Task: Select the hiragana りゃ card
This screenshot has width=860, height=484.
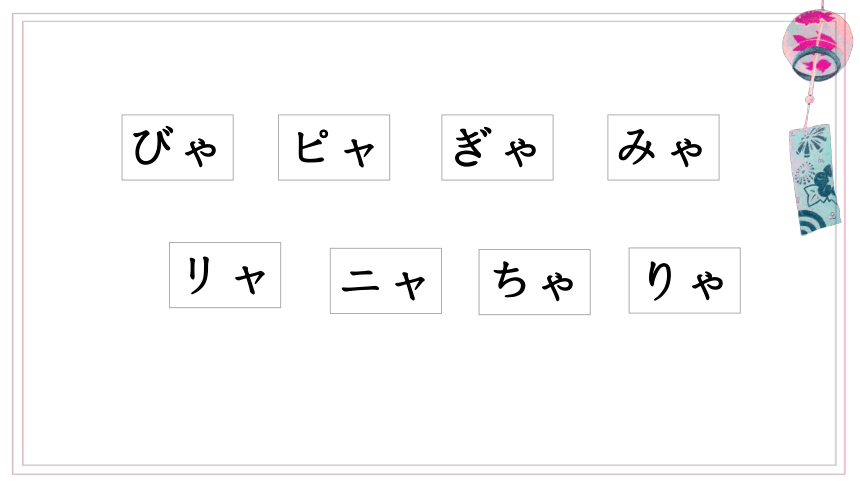Action: [x=684, y=280]
